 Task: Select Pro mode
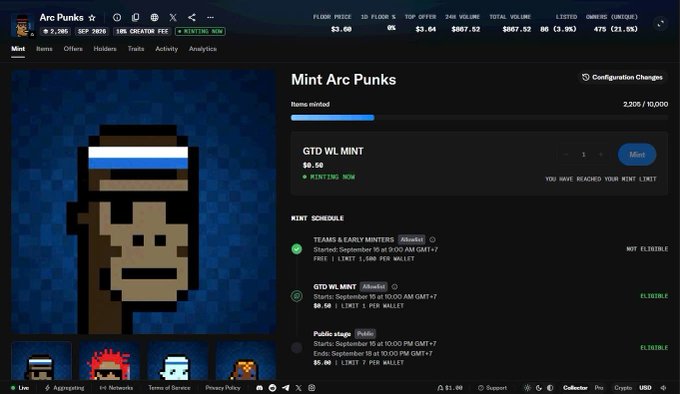[599, 388]
